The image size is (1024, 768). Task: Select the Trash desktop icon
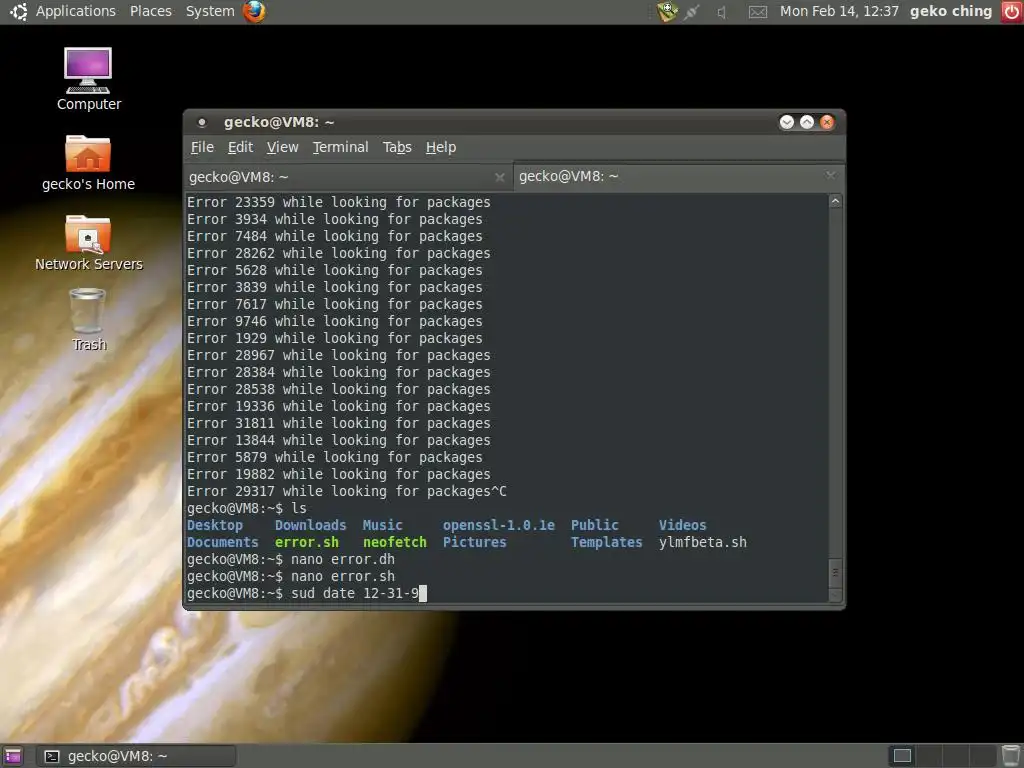tap(88, 320)
